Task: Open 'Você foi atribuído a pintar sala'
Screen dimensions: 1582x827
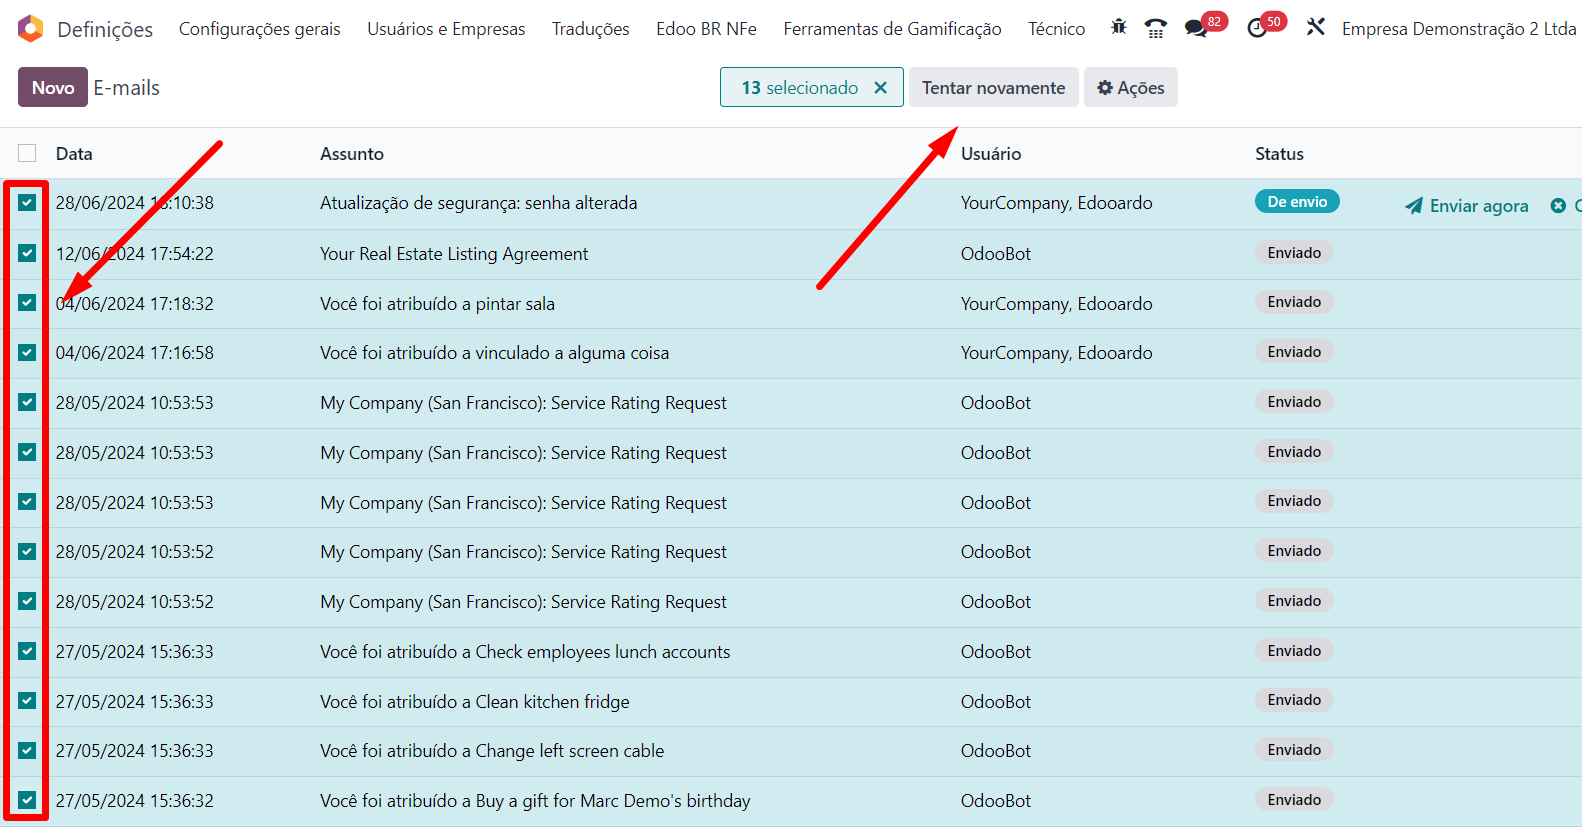Action: (x=437, y=304)
